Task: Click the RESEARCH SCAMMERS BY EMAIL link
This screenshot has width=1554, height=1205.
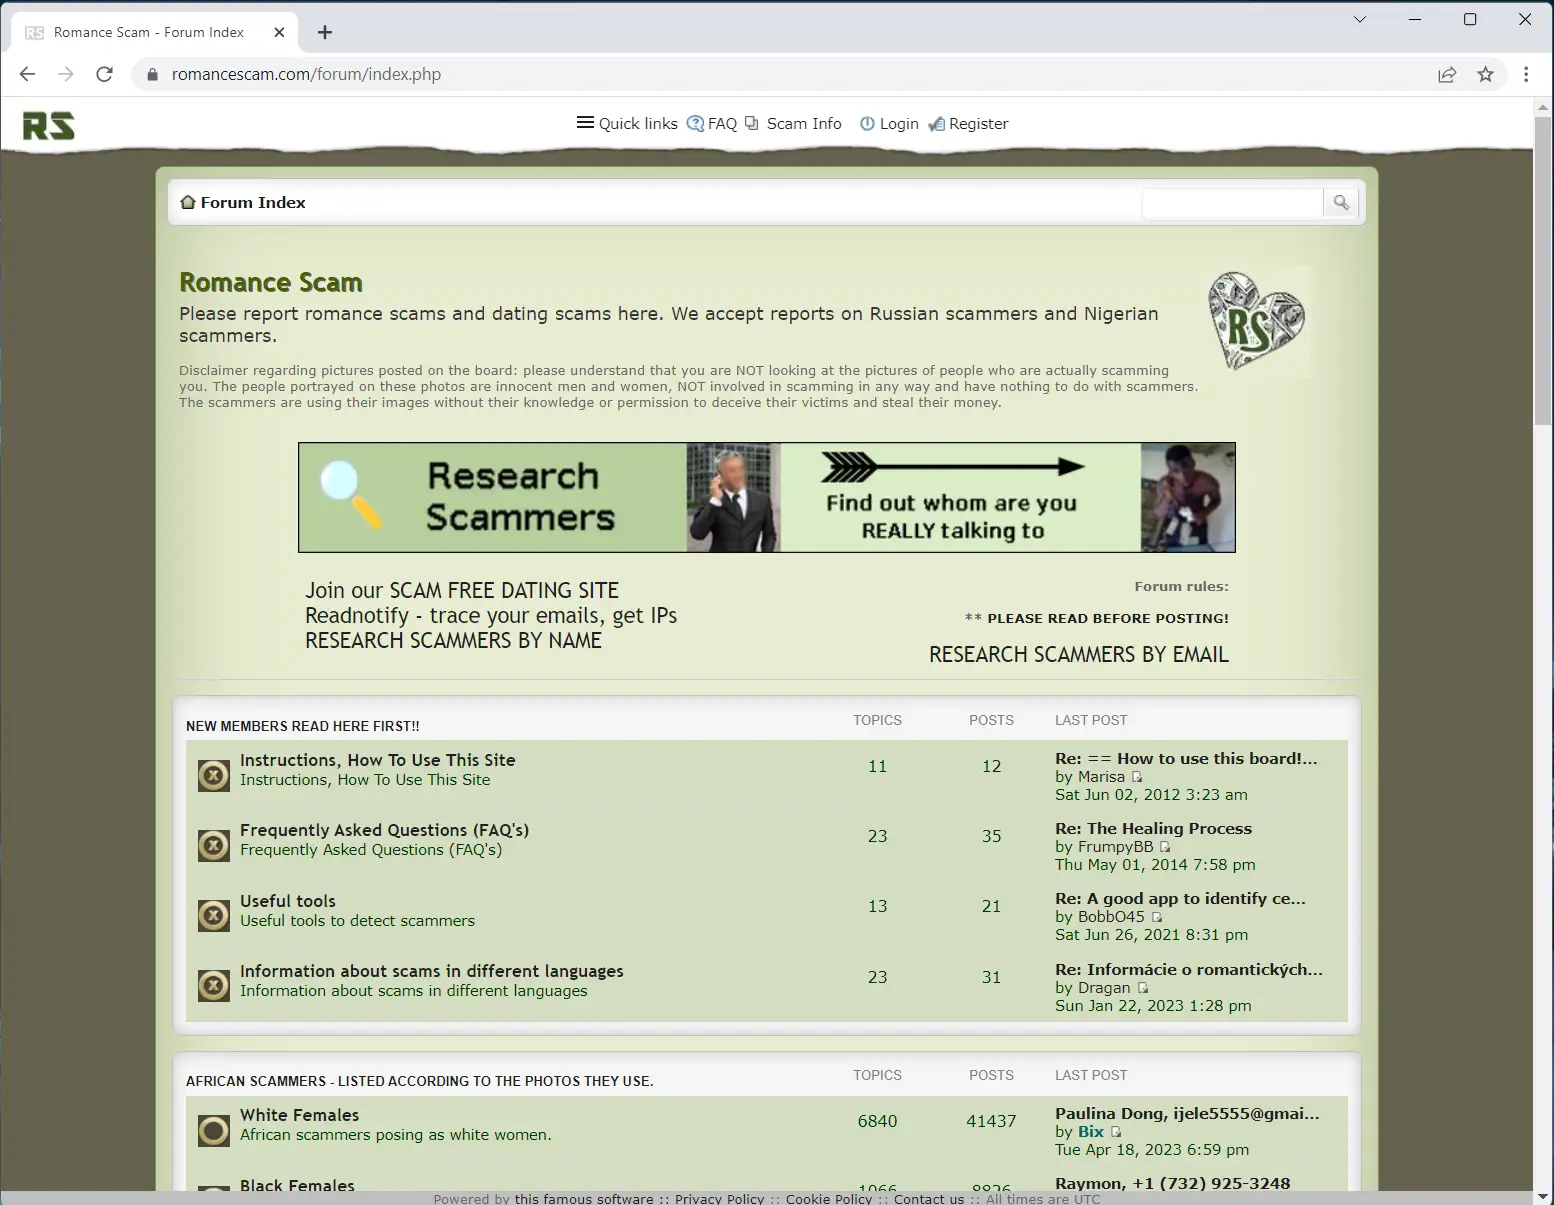Action: click(x=1078, y=654)
